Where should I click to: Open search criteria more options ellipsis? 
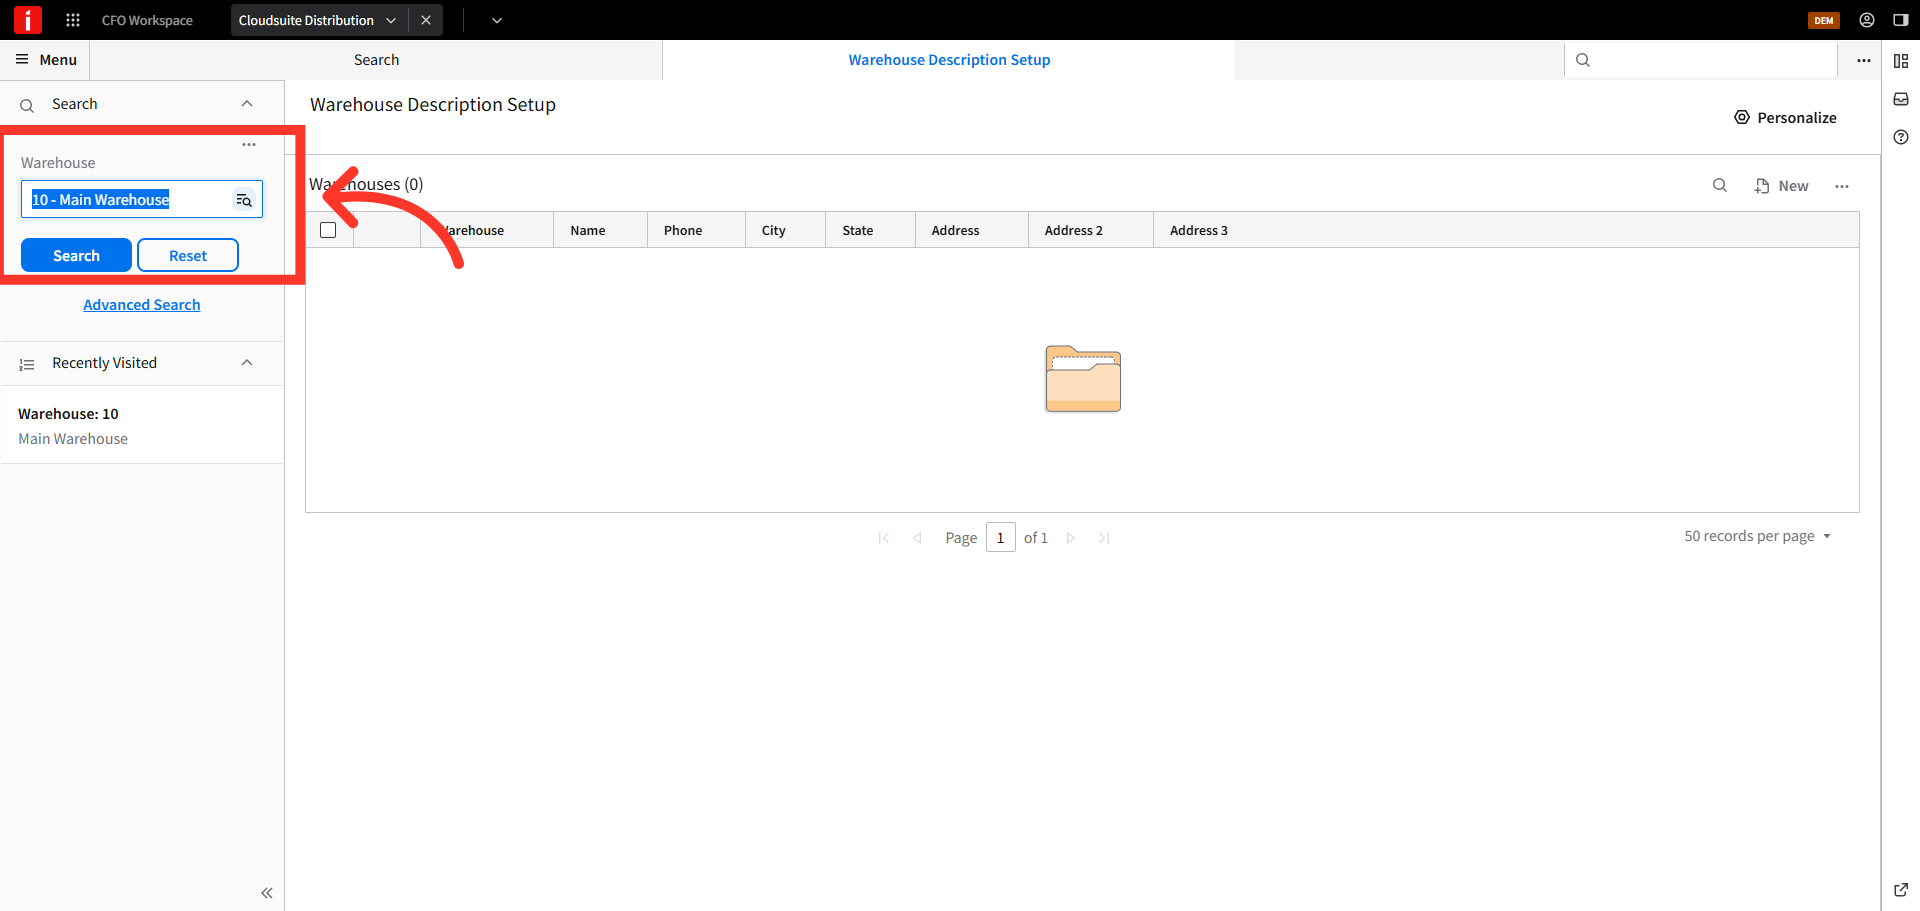pos(249,145)
